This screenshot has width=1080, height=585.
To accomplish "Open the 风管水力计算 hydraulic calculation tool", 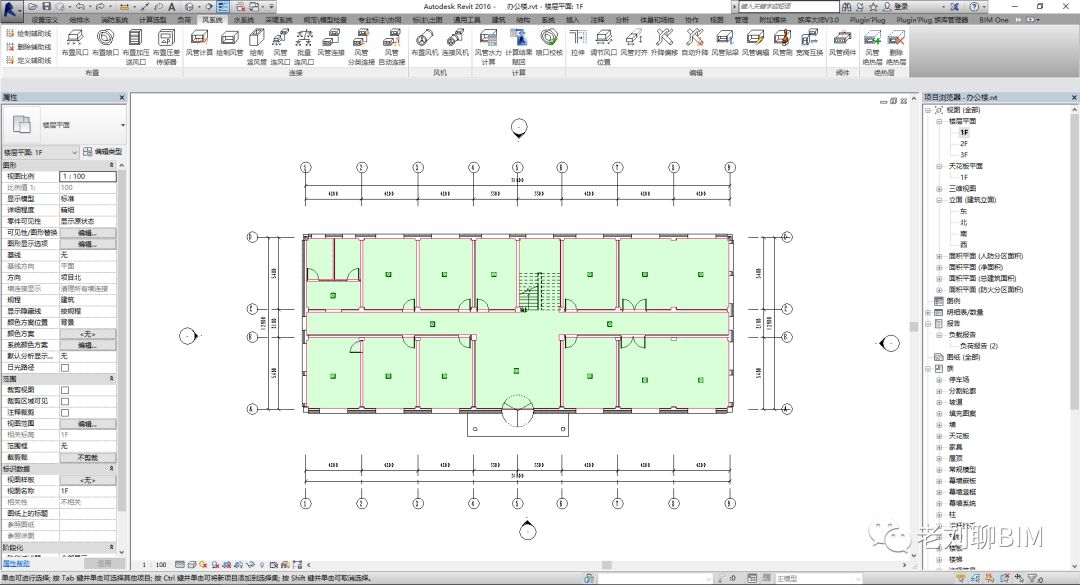I will tap(488, 47).
